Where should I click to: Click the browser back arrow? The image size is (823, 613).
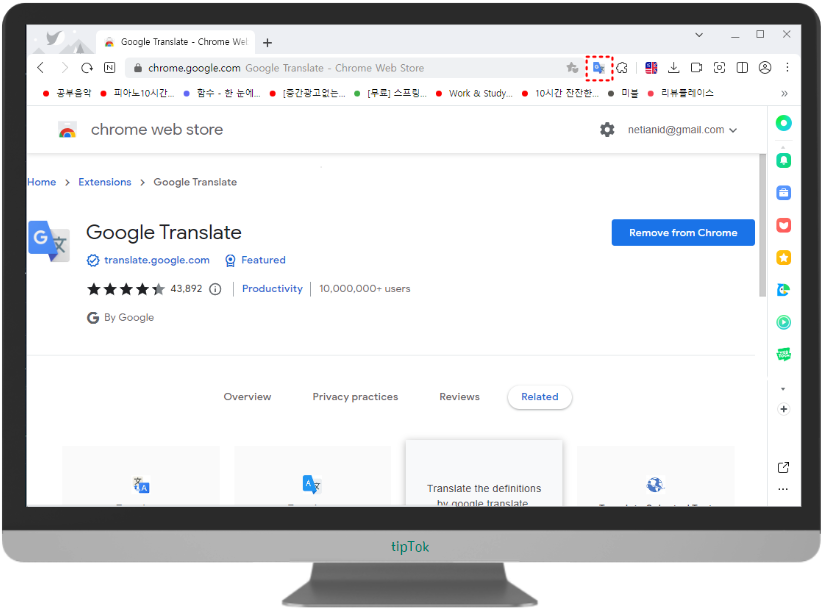coord(41,68)
